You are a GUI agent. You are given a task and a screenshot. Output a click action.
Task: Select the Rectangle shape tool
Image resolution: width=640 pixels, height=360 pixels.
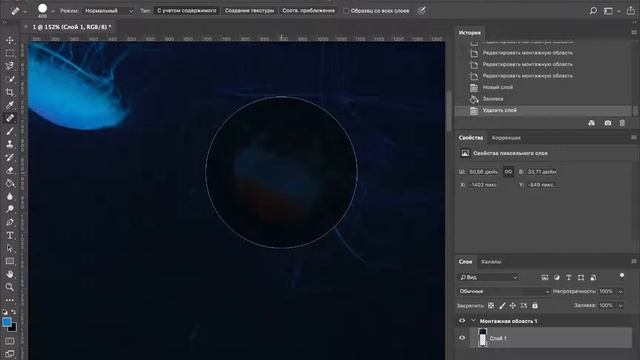pyautogui.click(x=10, y=261)
